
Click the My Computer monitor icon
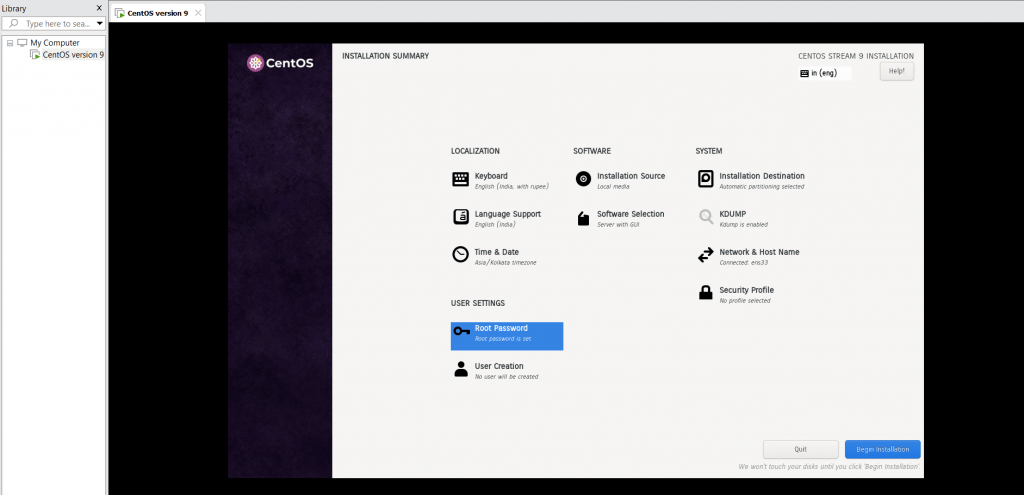coord(22,43)
